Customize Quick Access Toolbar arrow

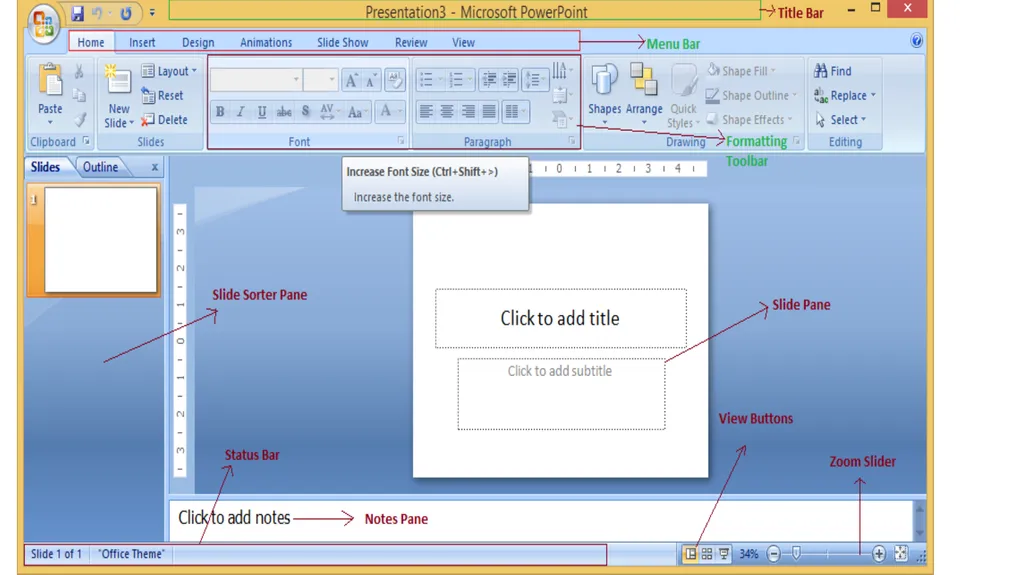[152, 13]
